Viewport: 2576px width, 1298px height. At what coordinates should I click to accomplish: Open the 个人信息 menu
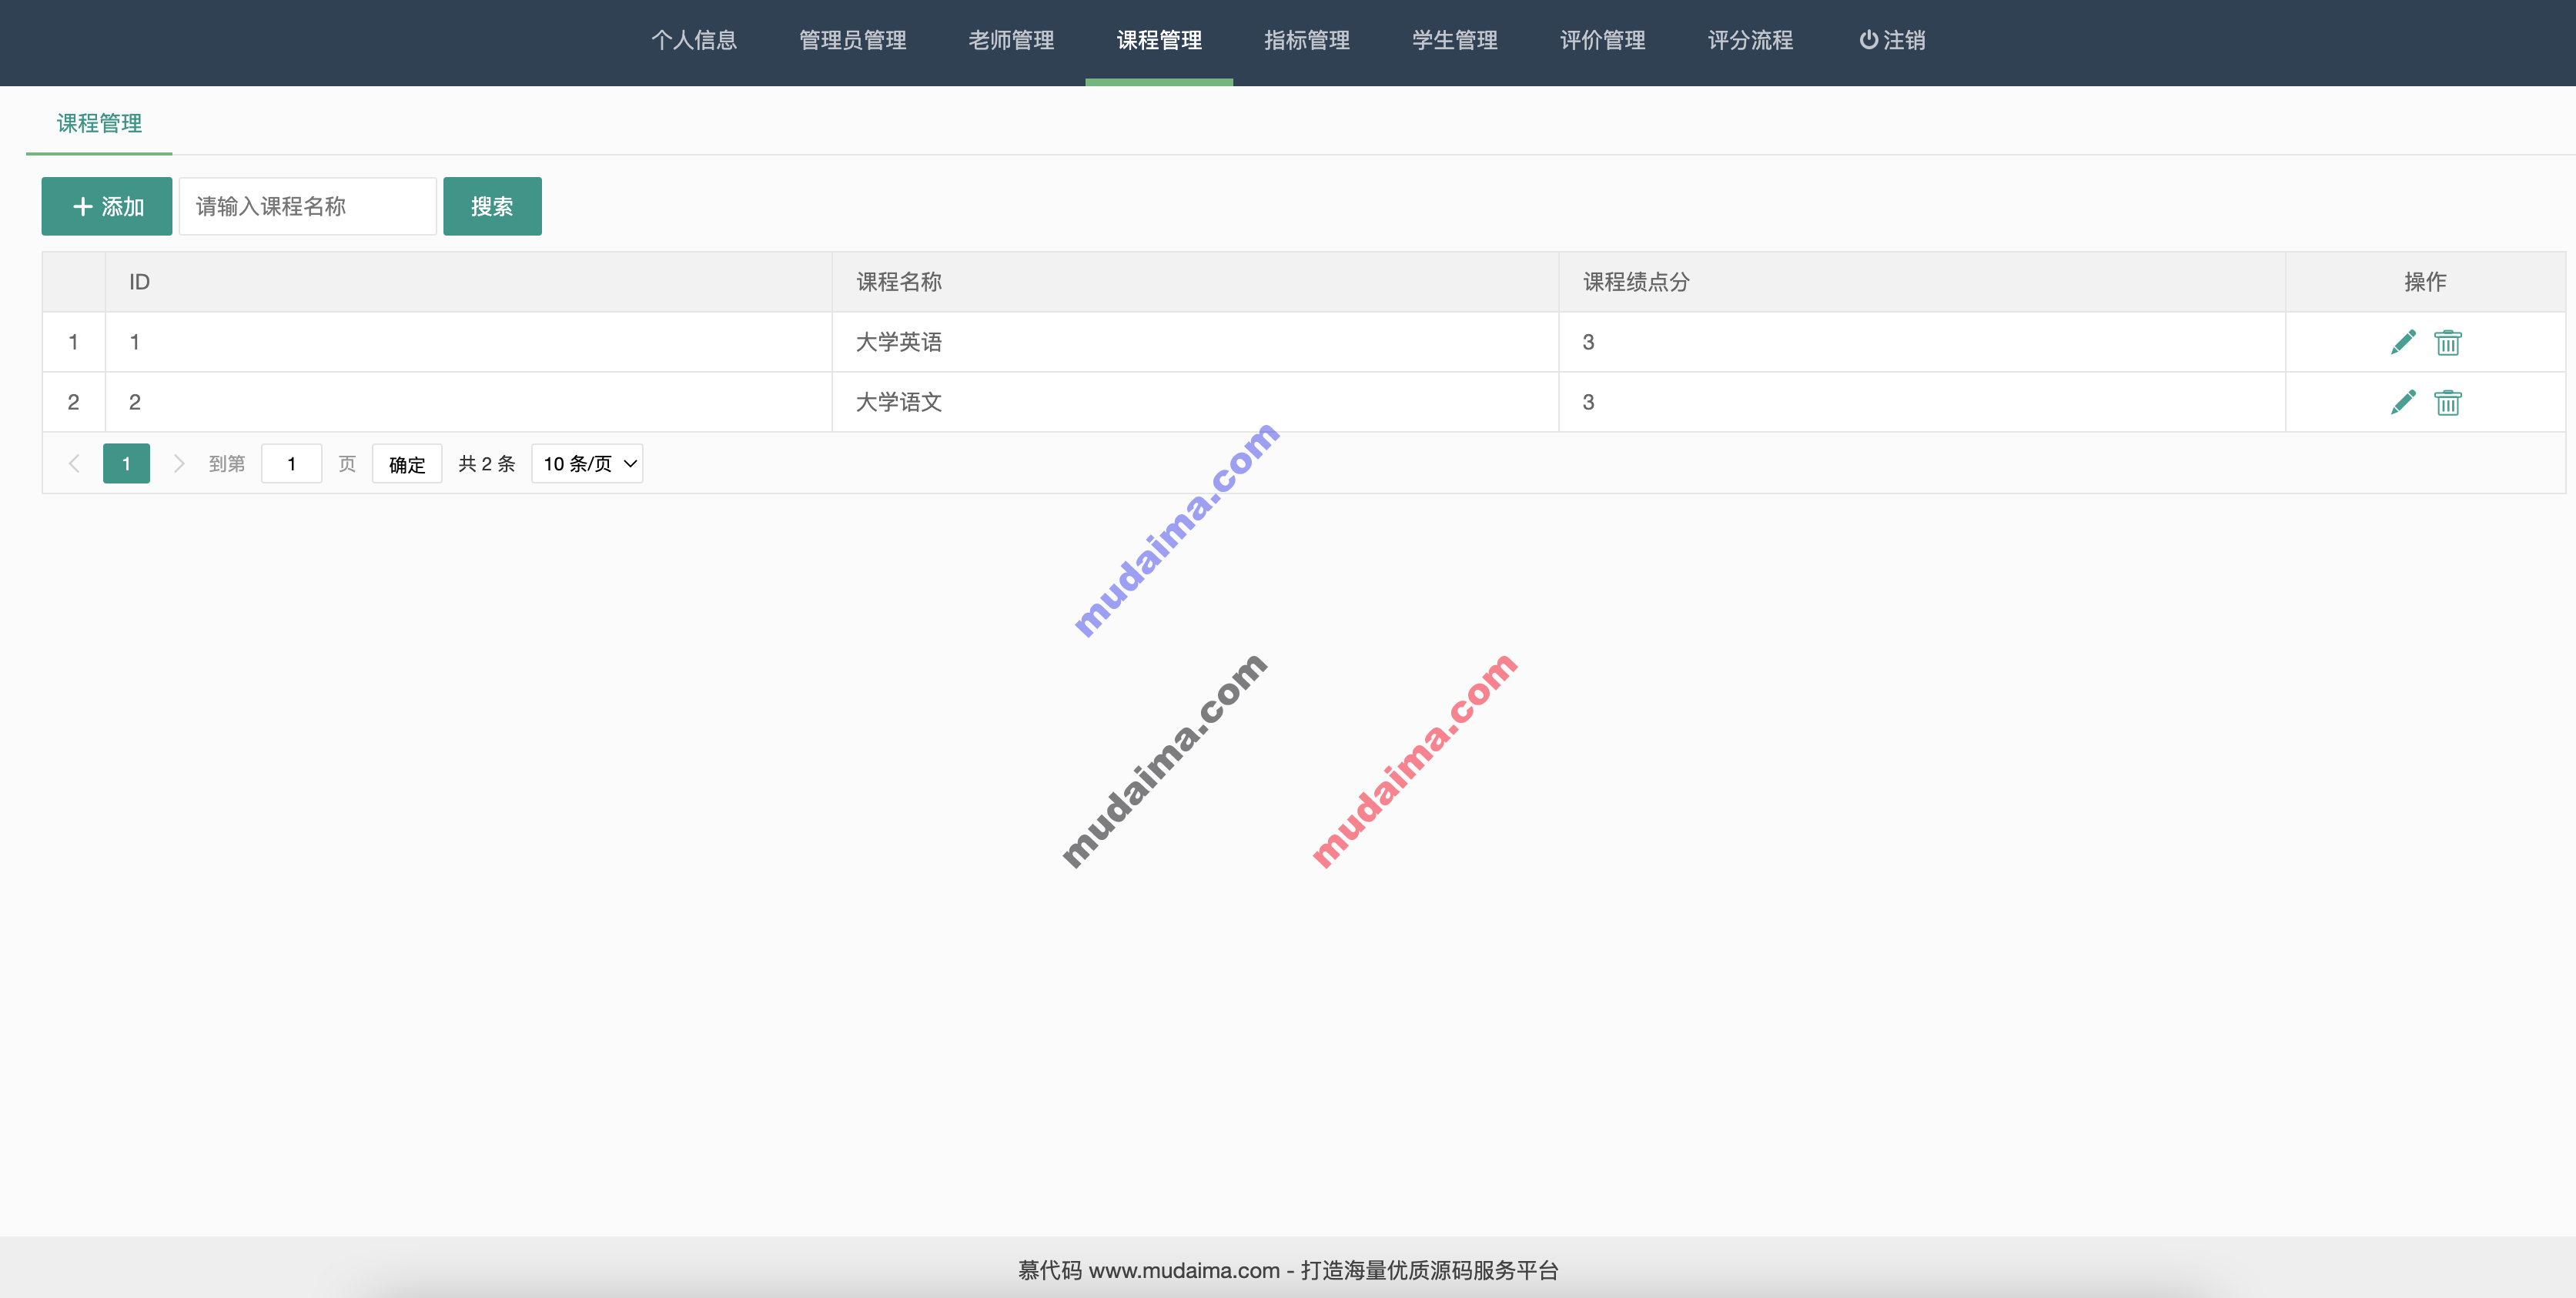click(694, 40)
